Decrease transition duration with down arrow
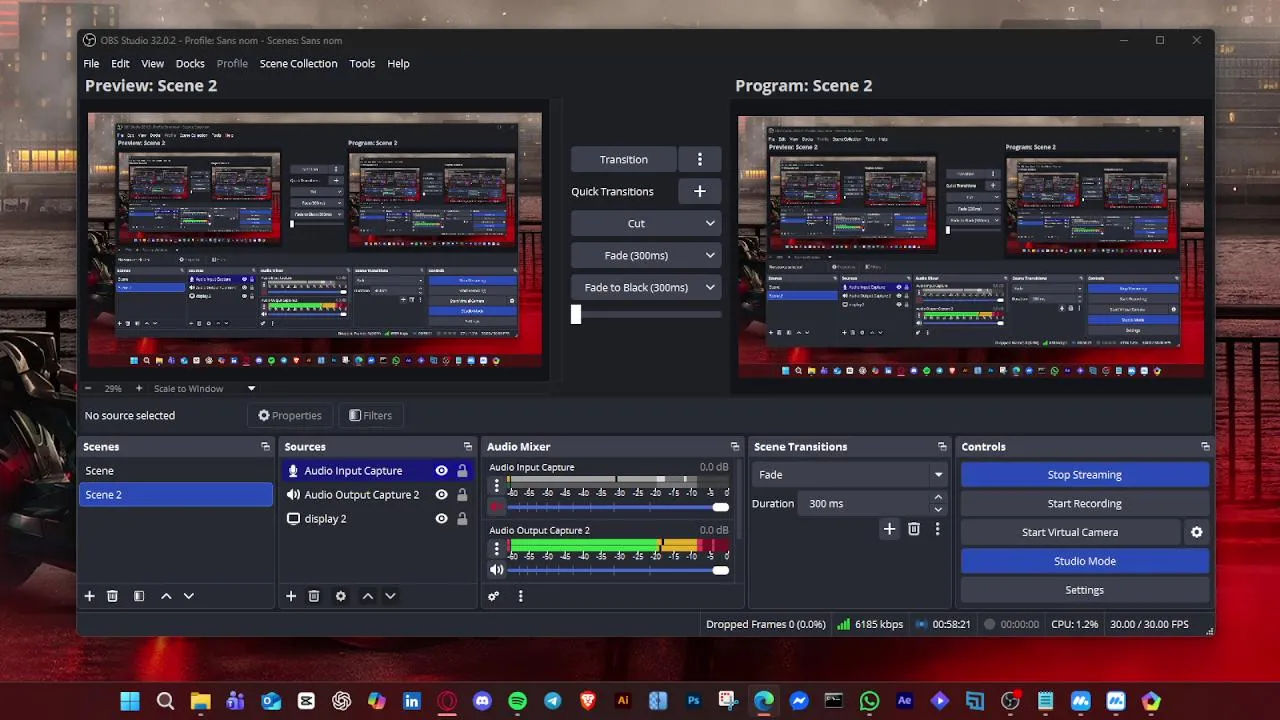Image resolution: width=1280 pixels, height=720 pixels. (x=938, y=510)
